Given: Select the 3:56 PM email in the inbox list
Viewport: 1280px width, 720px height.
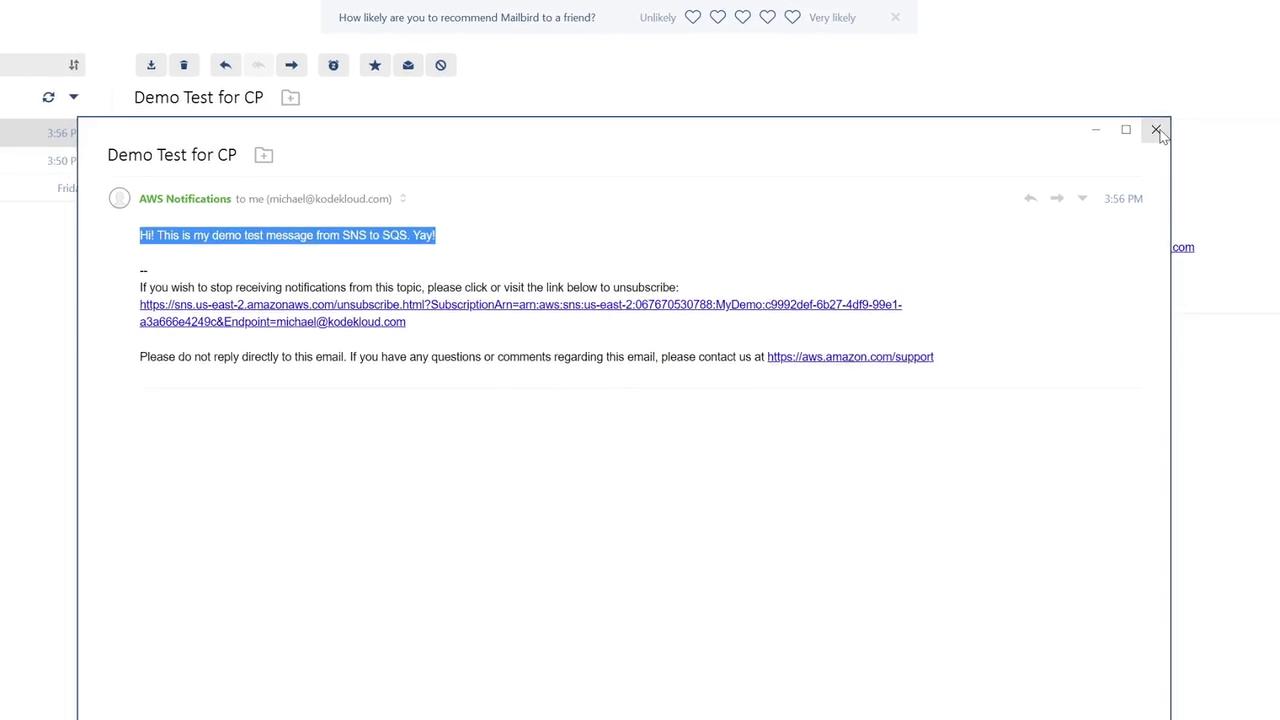Looking at the screenshot, I should tap(39, 133).
